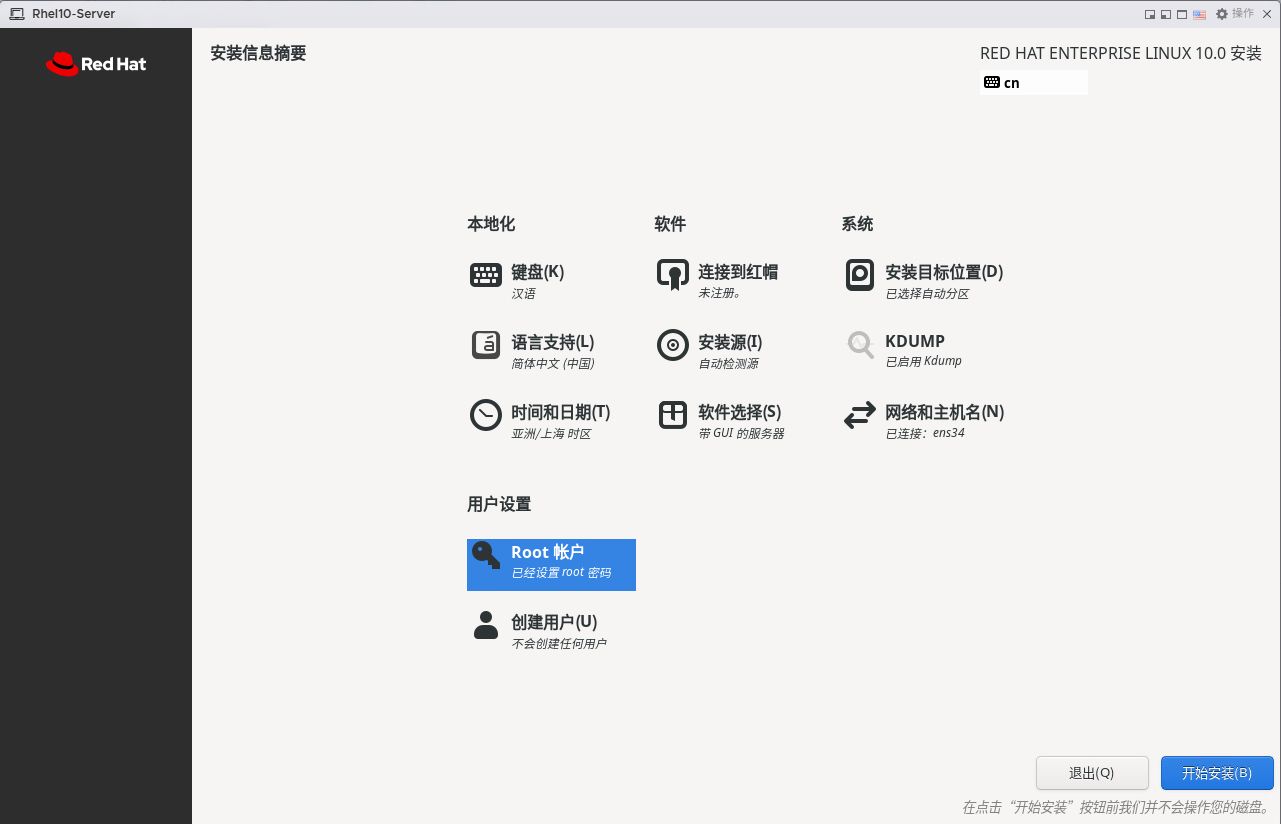Click the Red Hat logo in sidebar

click(x=96, y=64)
